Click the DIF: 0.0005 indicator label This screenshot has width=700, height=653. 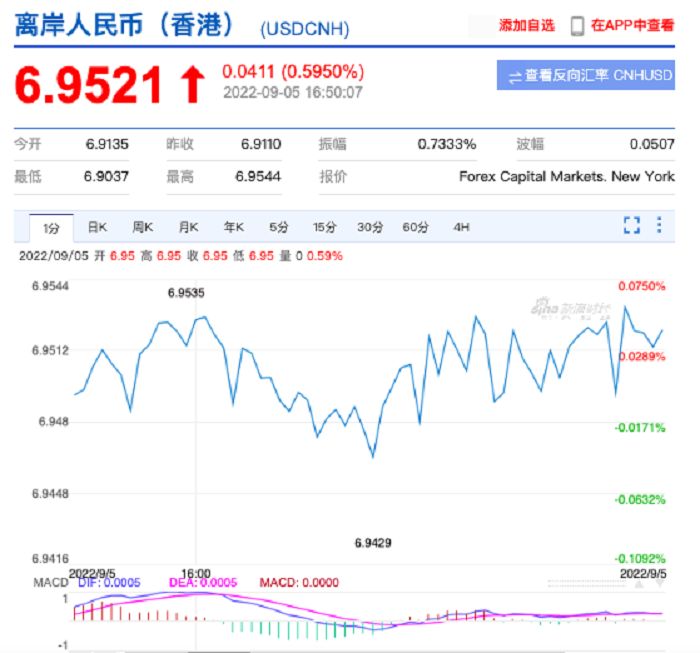(109, 582)
